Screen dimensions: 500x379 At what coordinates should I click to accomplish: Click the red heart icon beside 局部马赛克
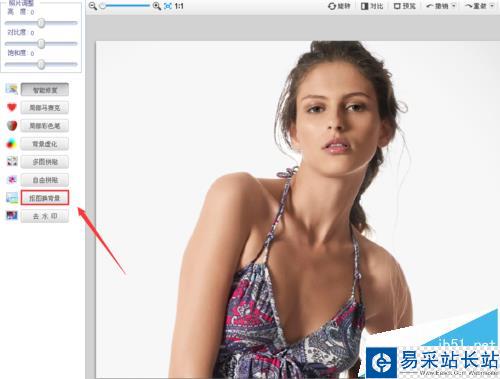12,107
